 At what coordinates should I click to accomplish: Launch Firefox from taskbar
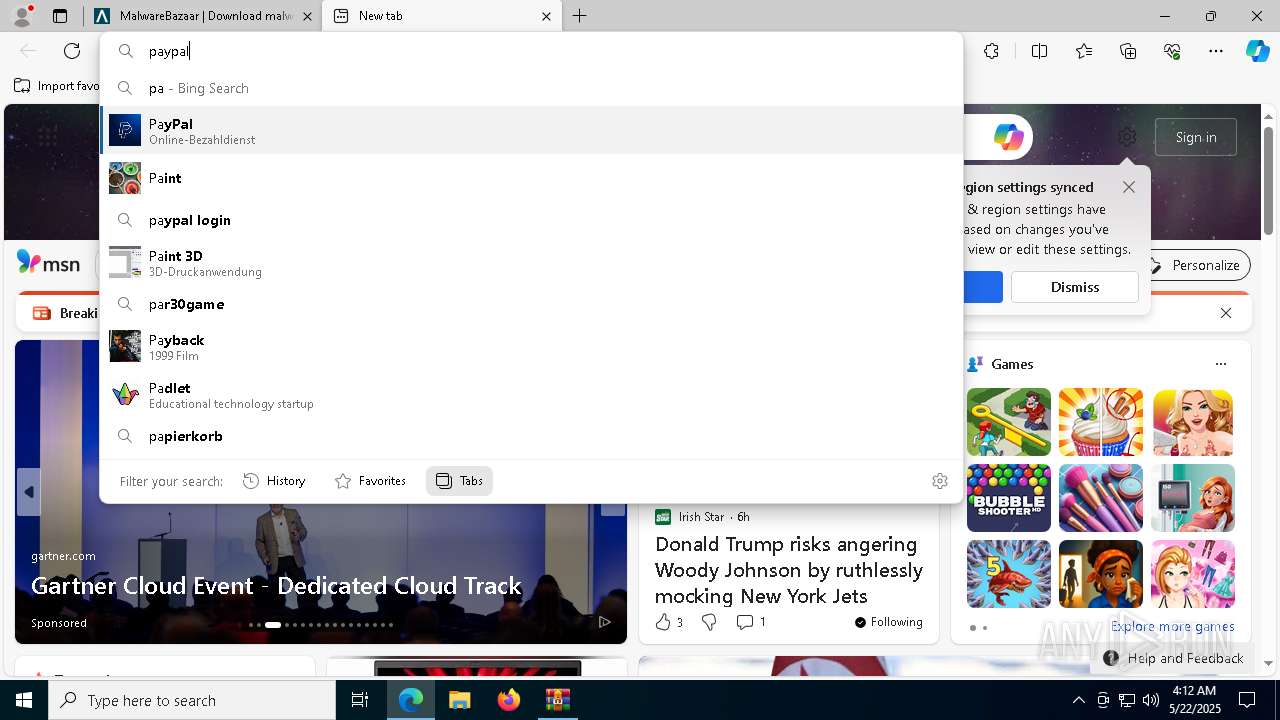[508, 700]
